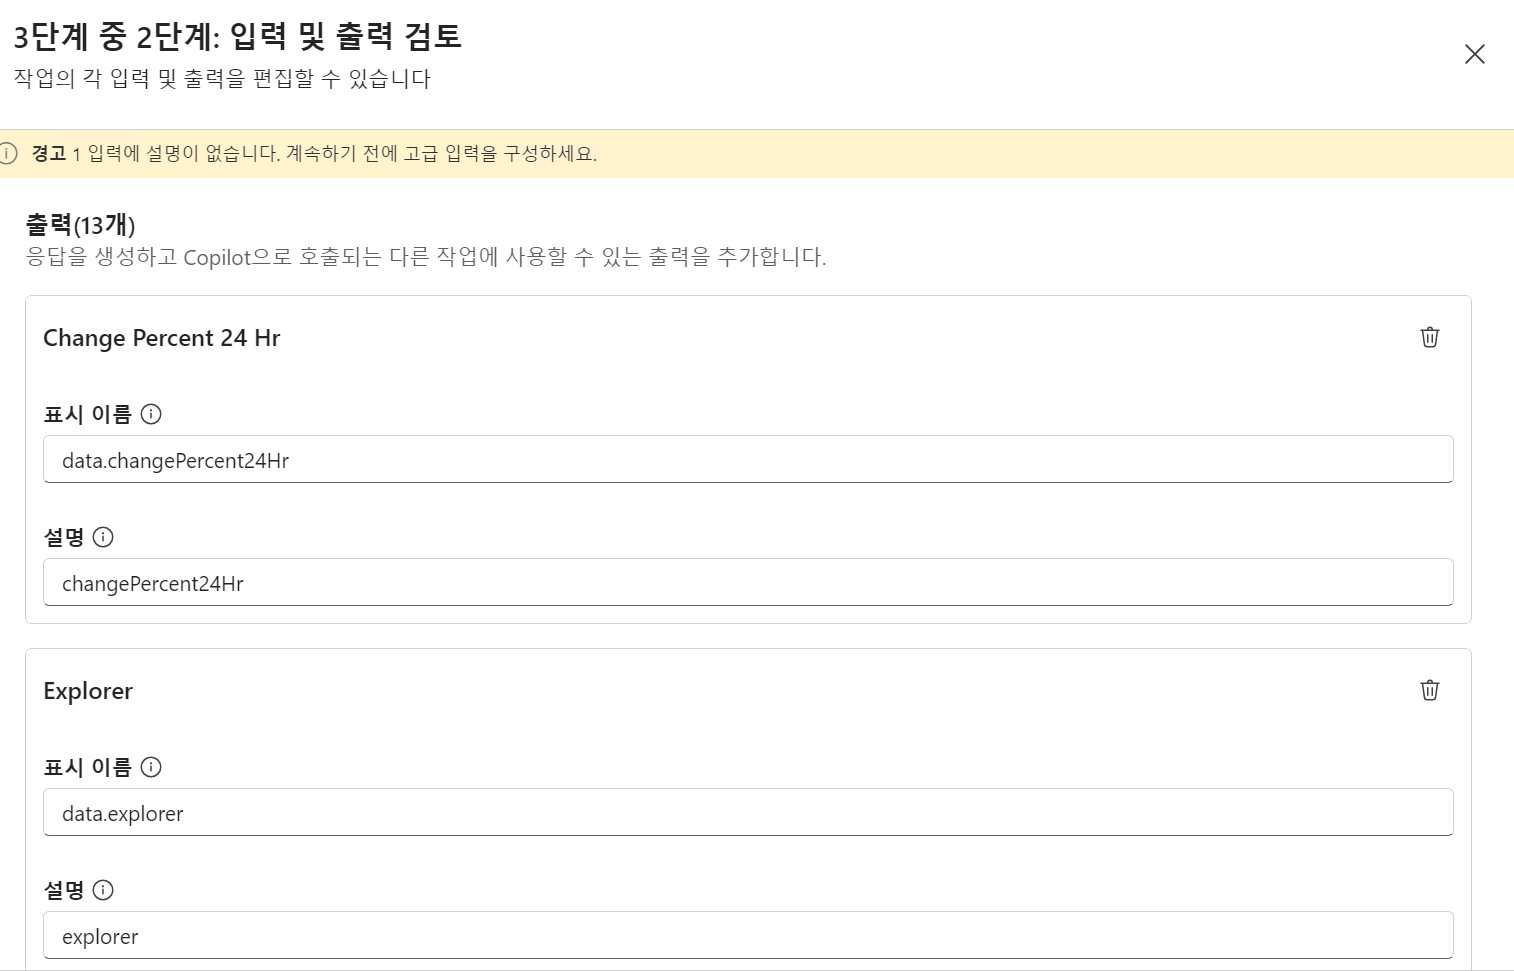
Task: Focus the data.changePercent24Hr display name field
Action: click(748, 459)
